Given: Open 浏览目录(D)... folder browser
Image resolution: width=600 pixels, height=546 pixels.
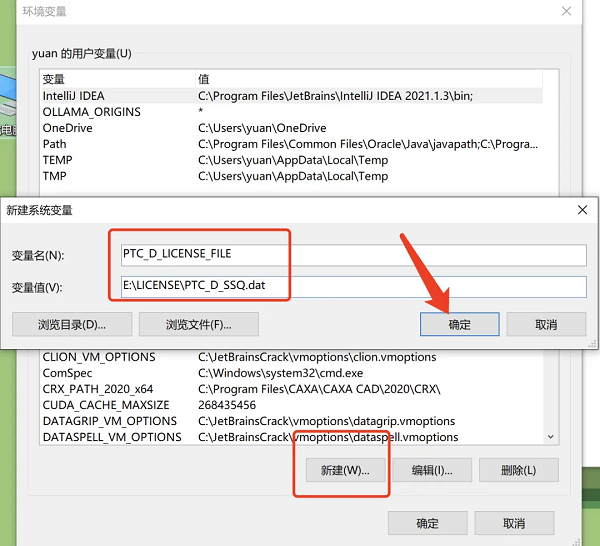Looking at the screenshot, I should [71, 324].
